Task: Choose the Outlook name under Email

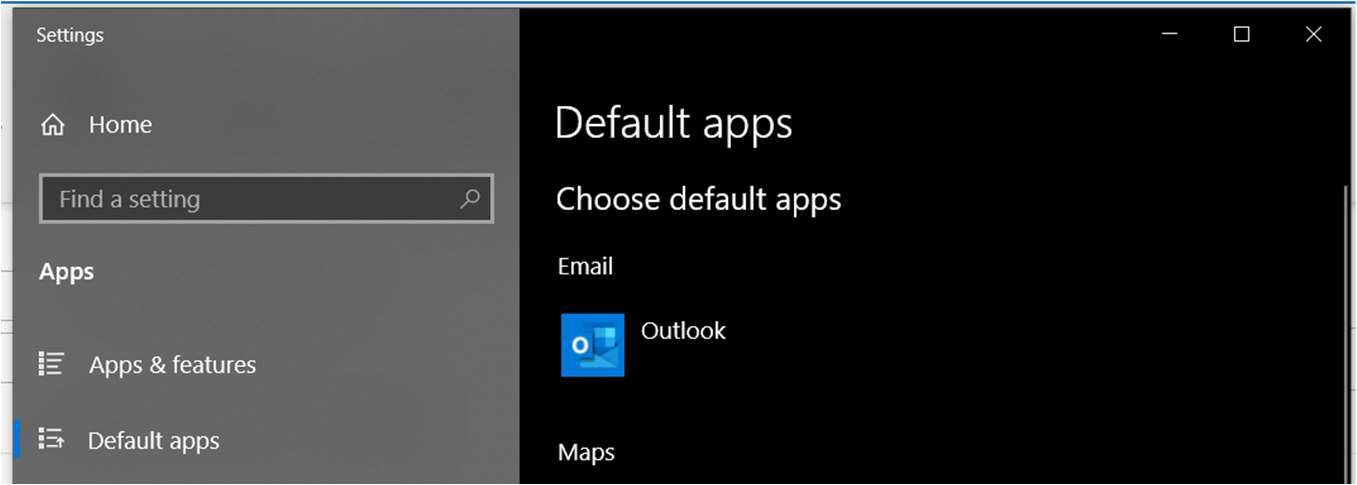Action: click(x=683, y=331)
